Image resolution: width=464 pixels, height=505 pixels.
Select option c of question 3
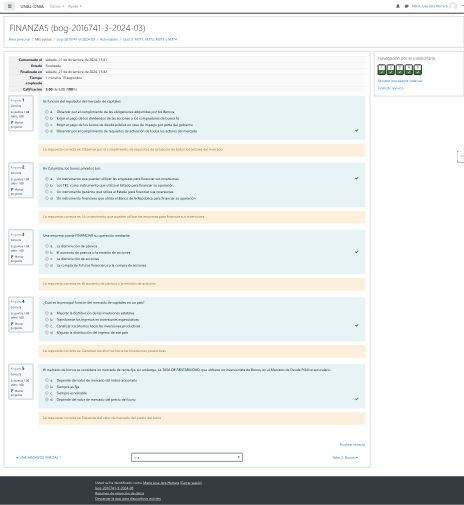[47, 259]
